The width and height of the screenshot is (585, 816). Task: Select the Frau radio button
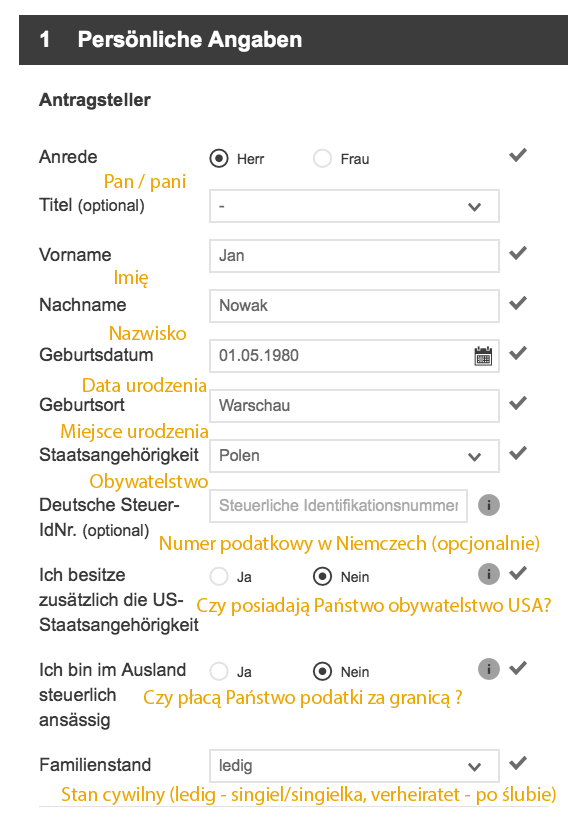[x=322, y=158]
